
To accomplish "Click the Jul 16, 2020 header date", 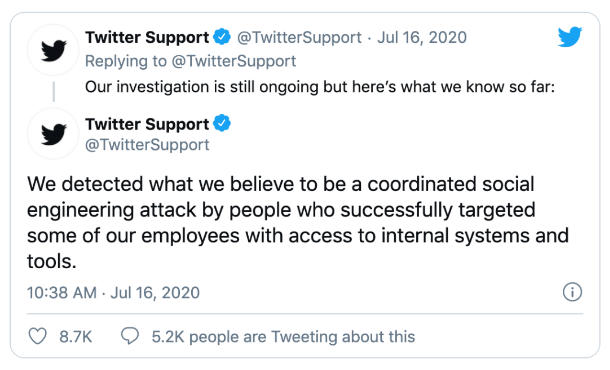I will [x=422, y=37].
